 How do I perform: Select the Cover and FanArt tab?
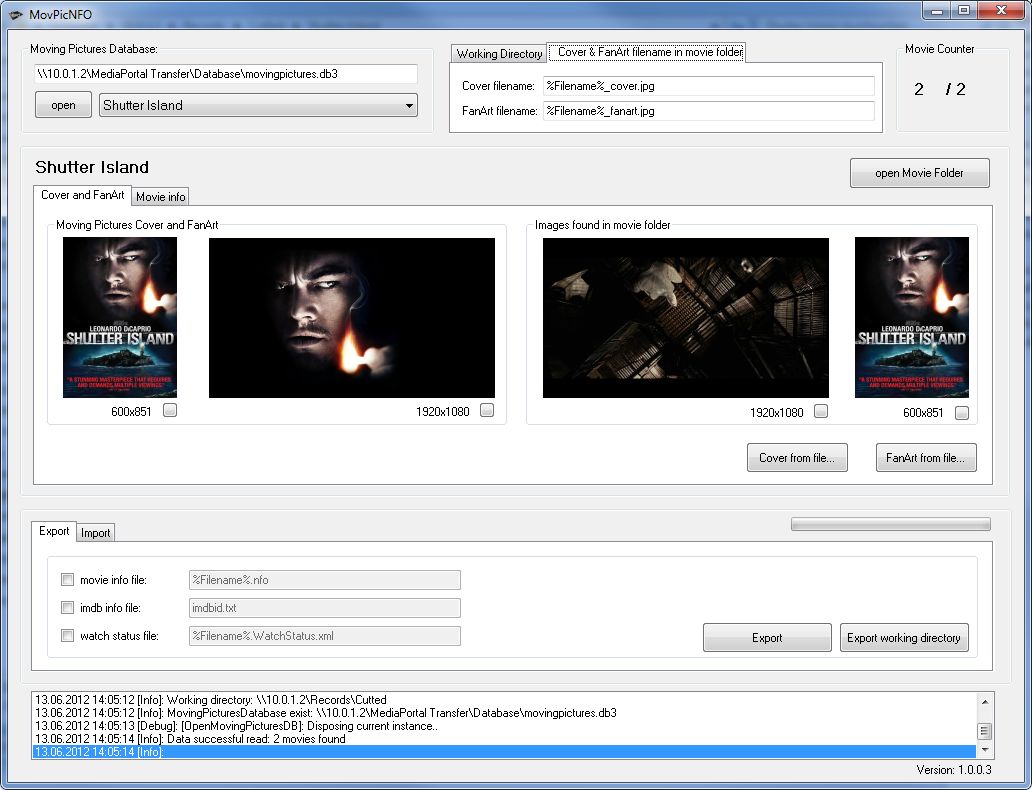tap(82, 195)
